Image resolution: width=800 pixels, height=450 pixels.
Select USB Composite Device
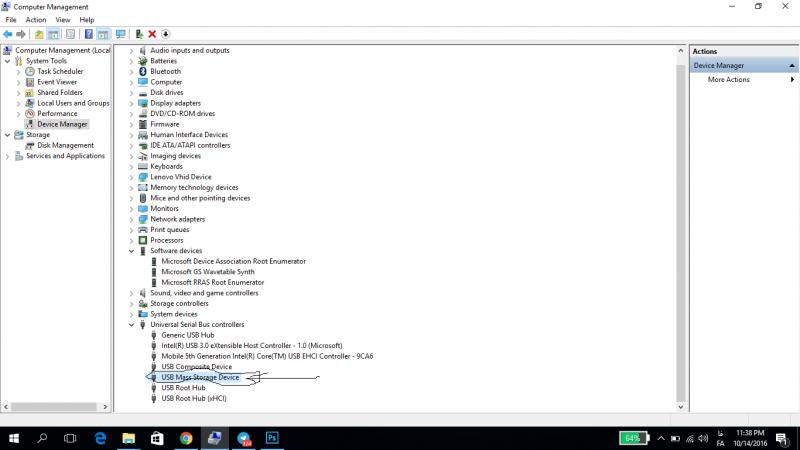pyautogui.click(x=196, y=367)
